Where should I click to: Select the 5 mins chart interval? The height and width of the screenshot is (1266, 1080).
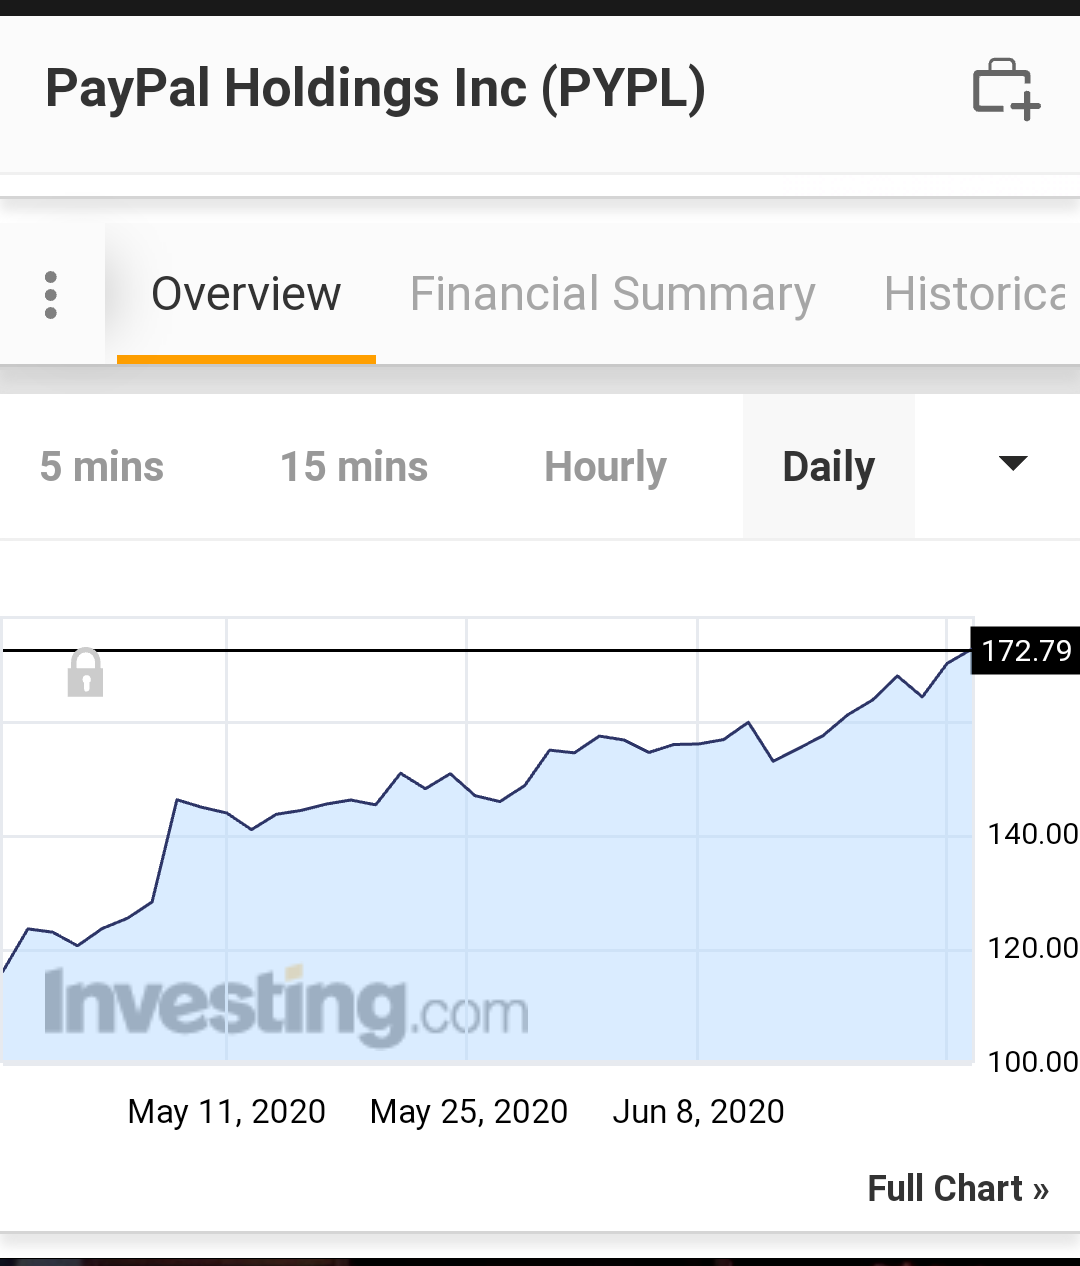[102, 467]
